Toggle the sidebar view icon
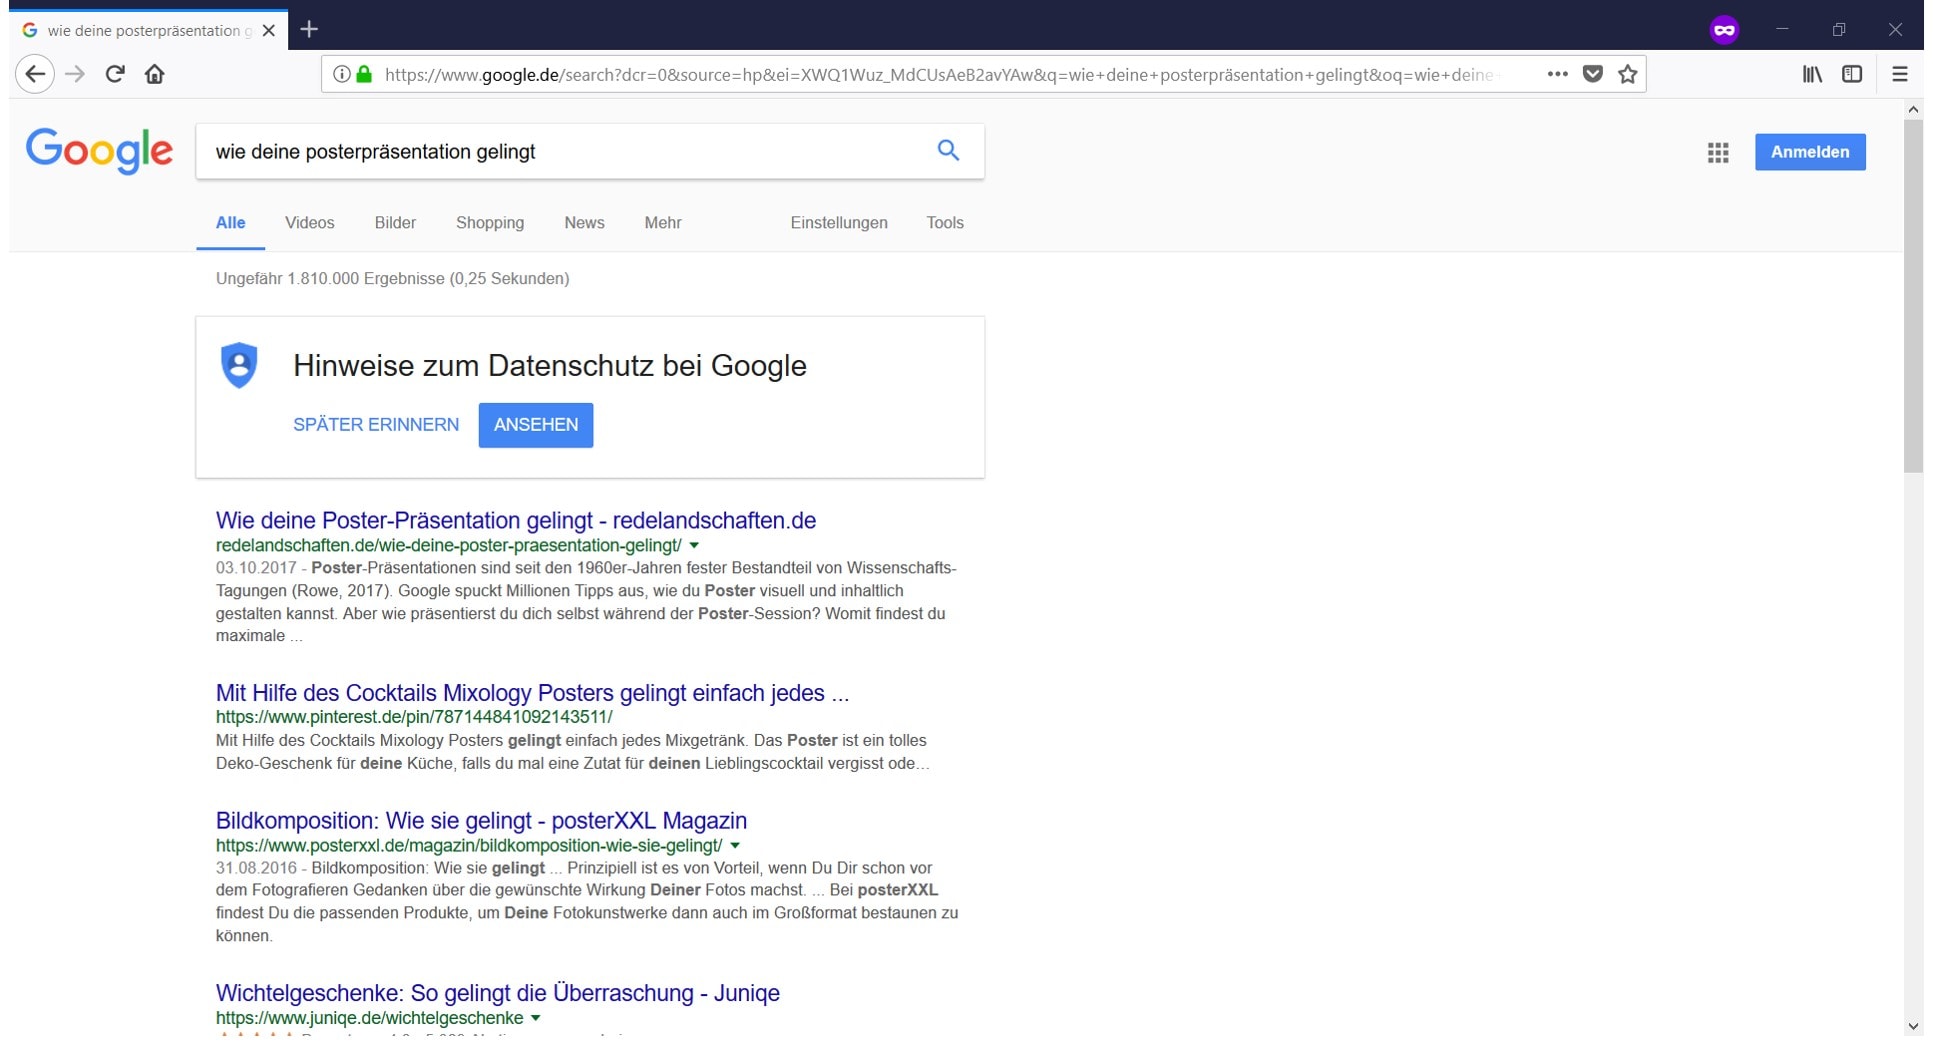Screen dimensions: 1933x1045 (x=1851, y=74)
